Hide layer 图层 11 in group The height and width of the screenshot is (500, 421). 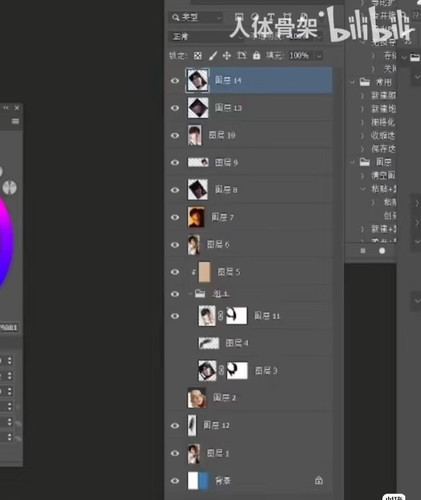pos(175,316)
